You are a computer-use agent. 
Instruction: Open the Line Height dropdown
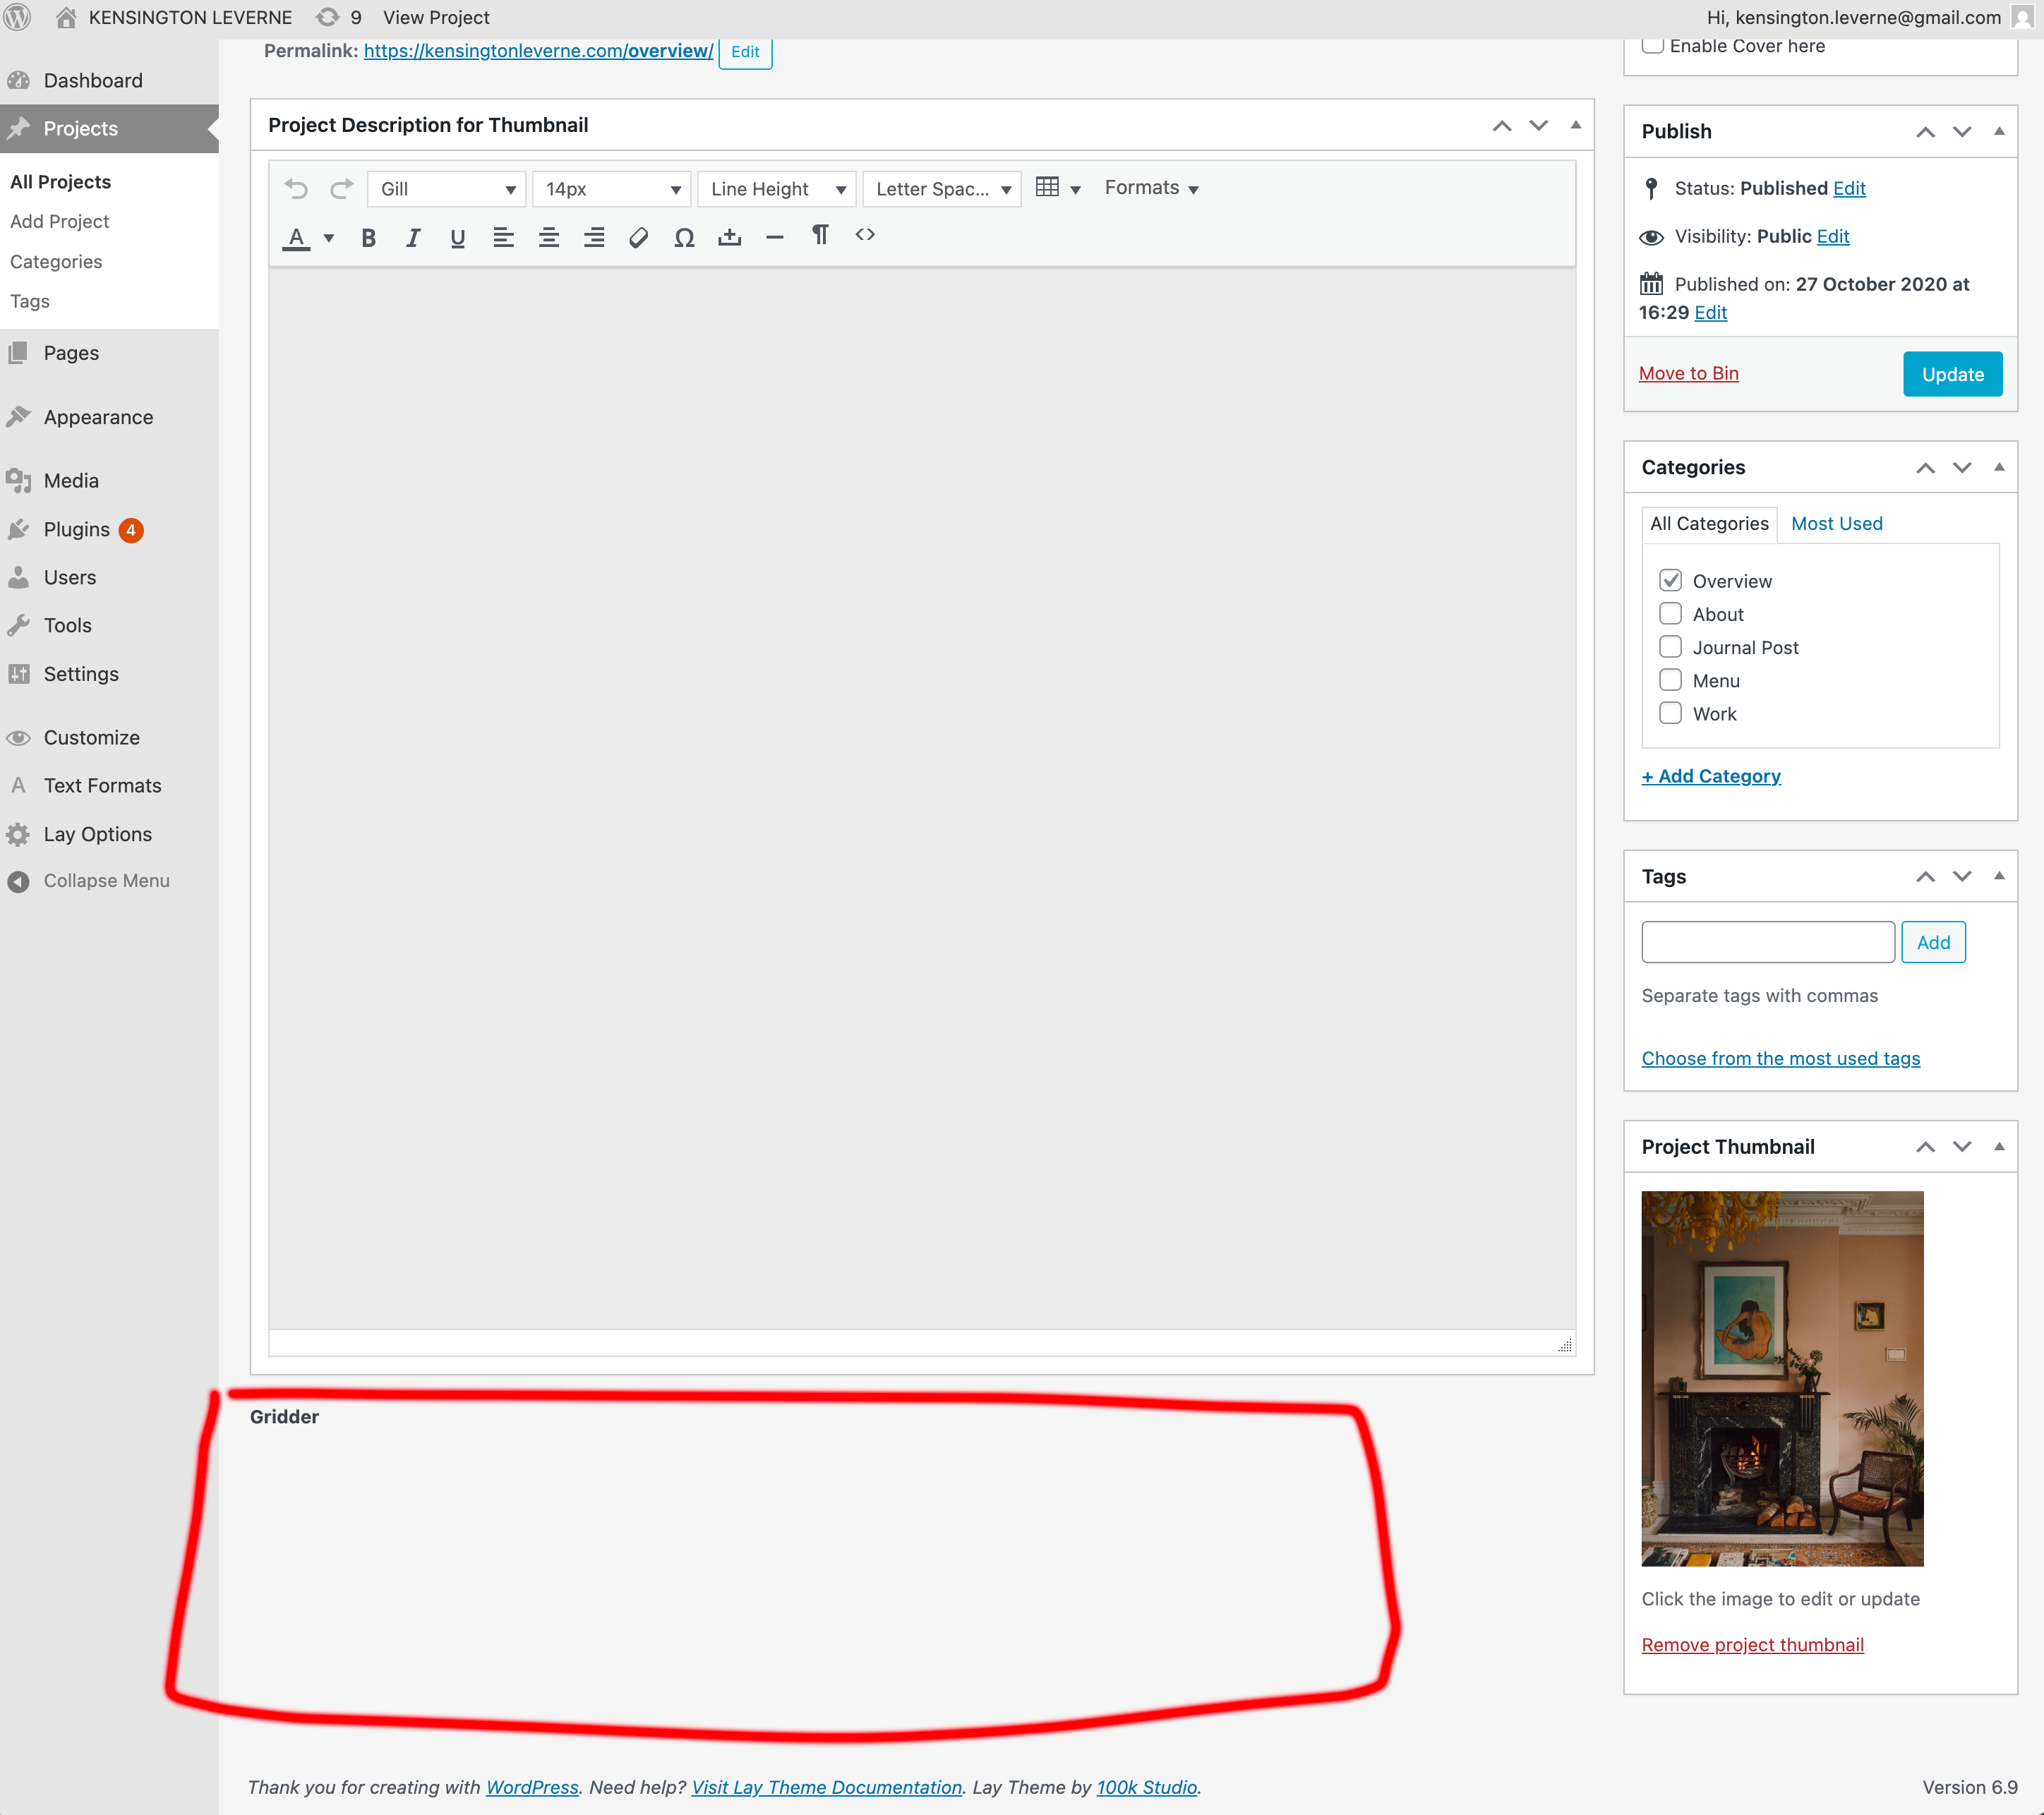tap(776, 189)
